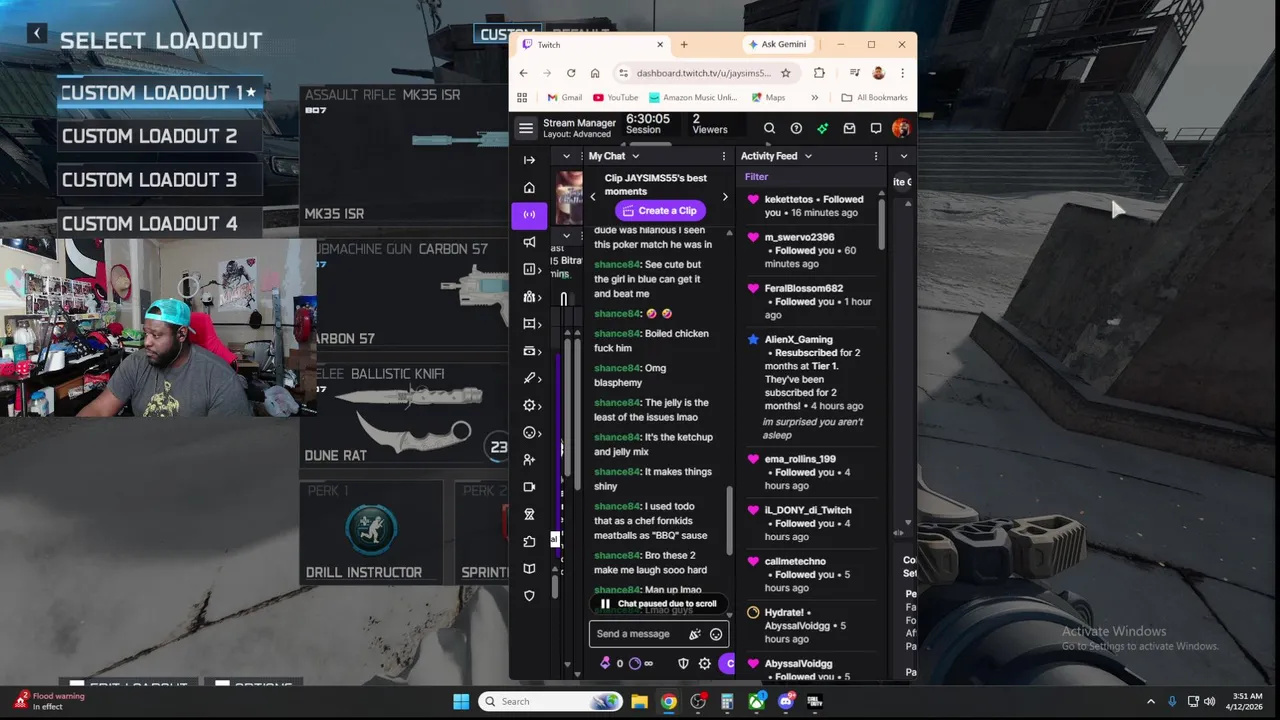Screen dimensions: 1280x720
Task: Expand the My Chat panel dropdown
Action: coord(635,156)
